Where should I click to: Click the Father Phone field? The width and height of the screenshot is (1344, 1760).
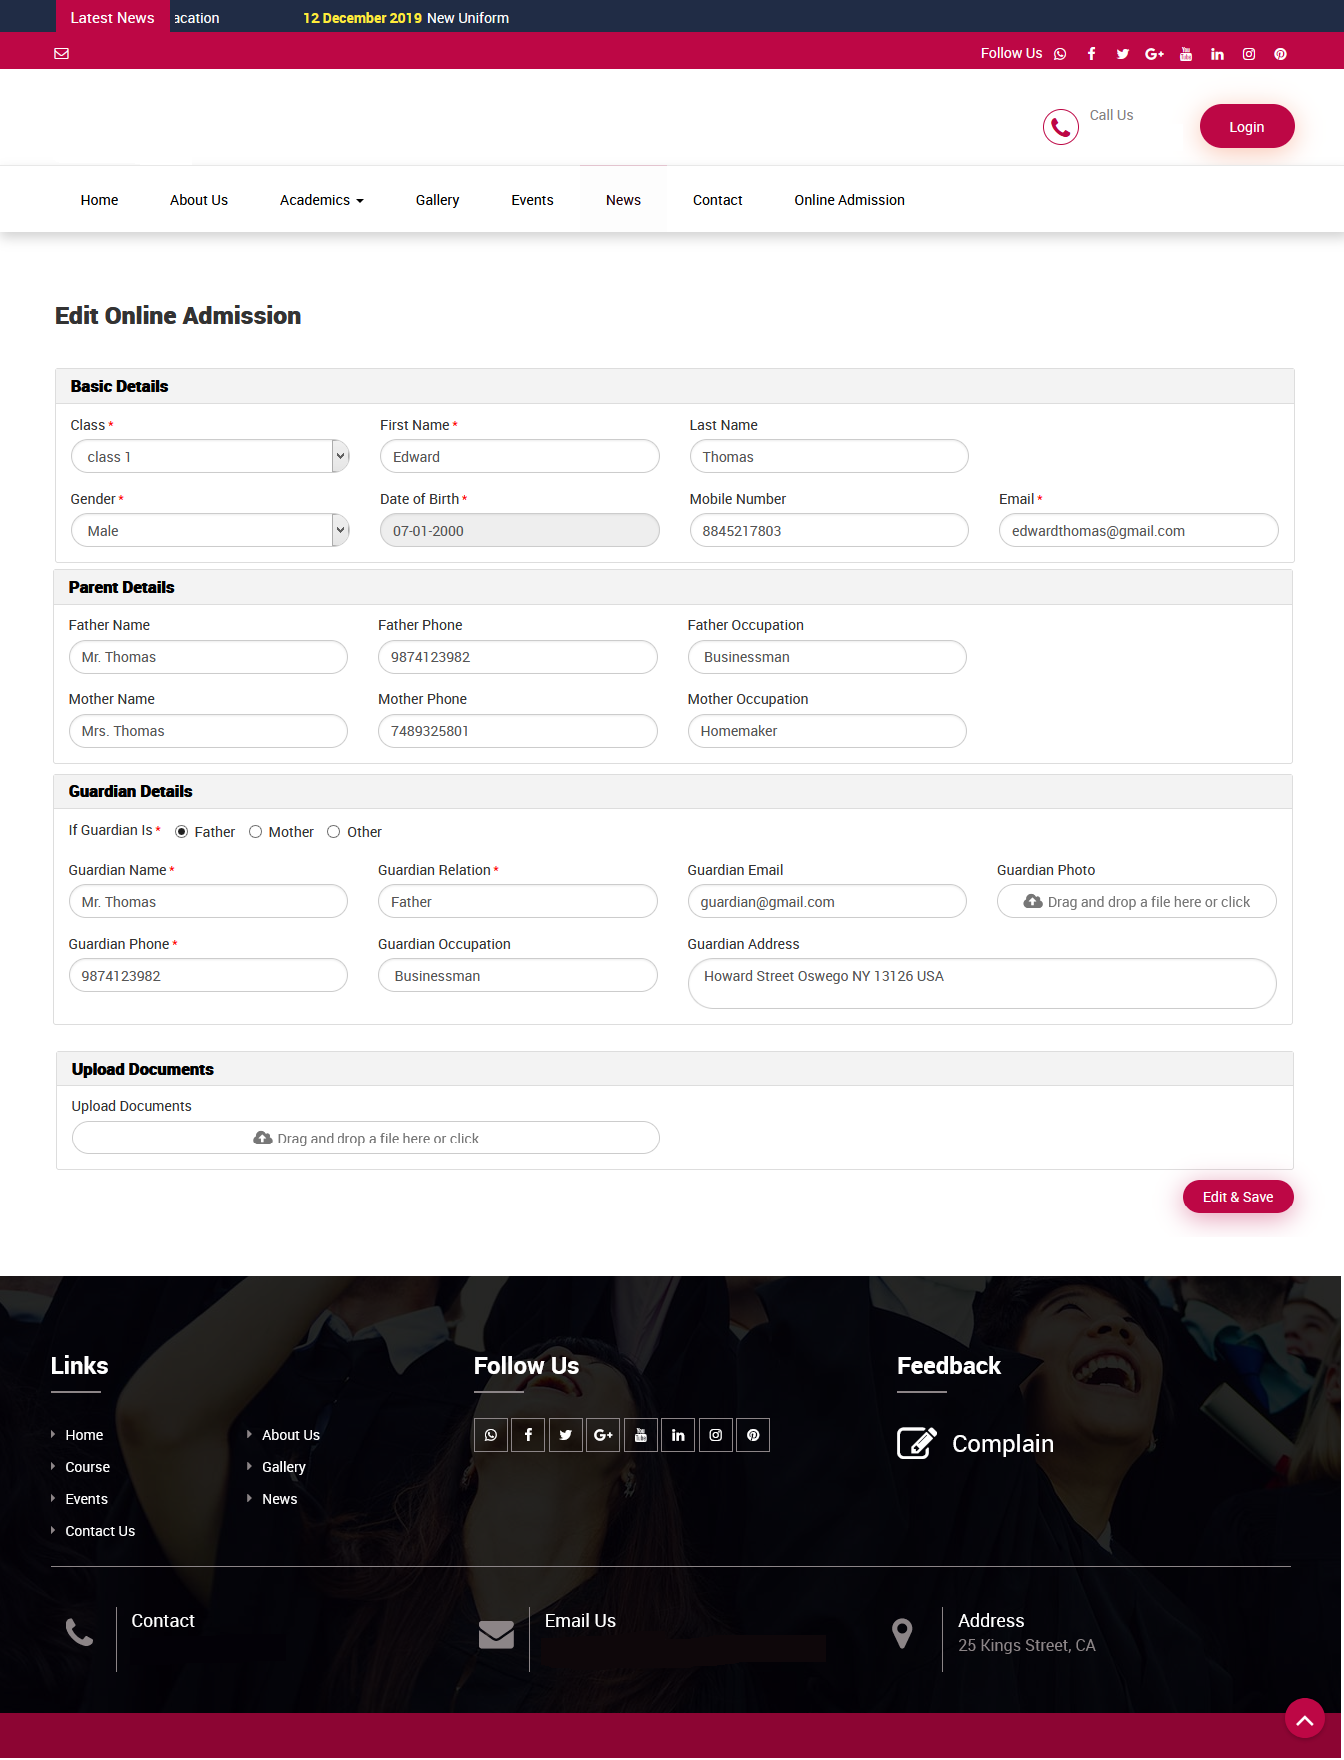tap(518, 657)
